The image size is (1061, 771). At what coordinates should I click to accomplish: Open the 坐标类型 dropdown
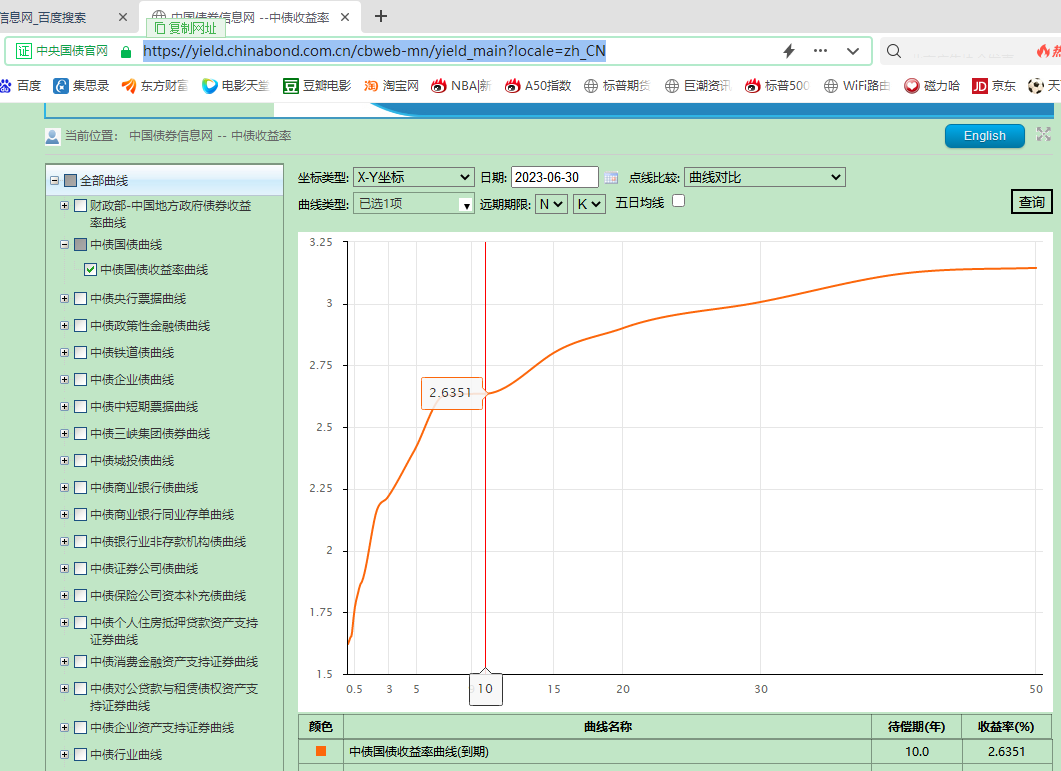[414, 177]
